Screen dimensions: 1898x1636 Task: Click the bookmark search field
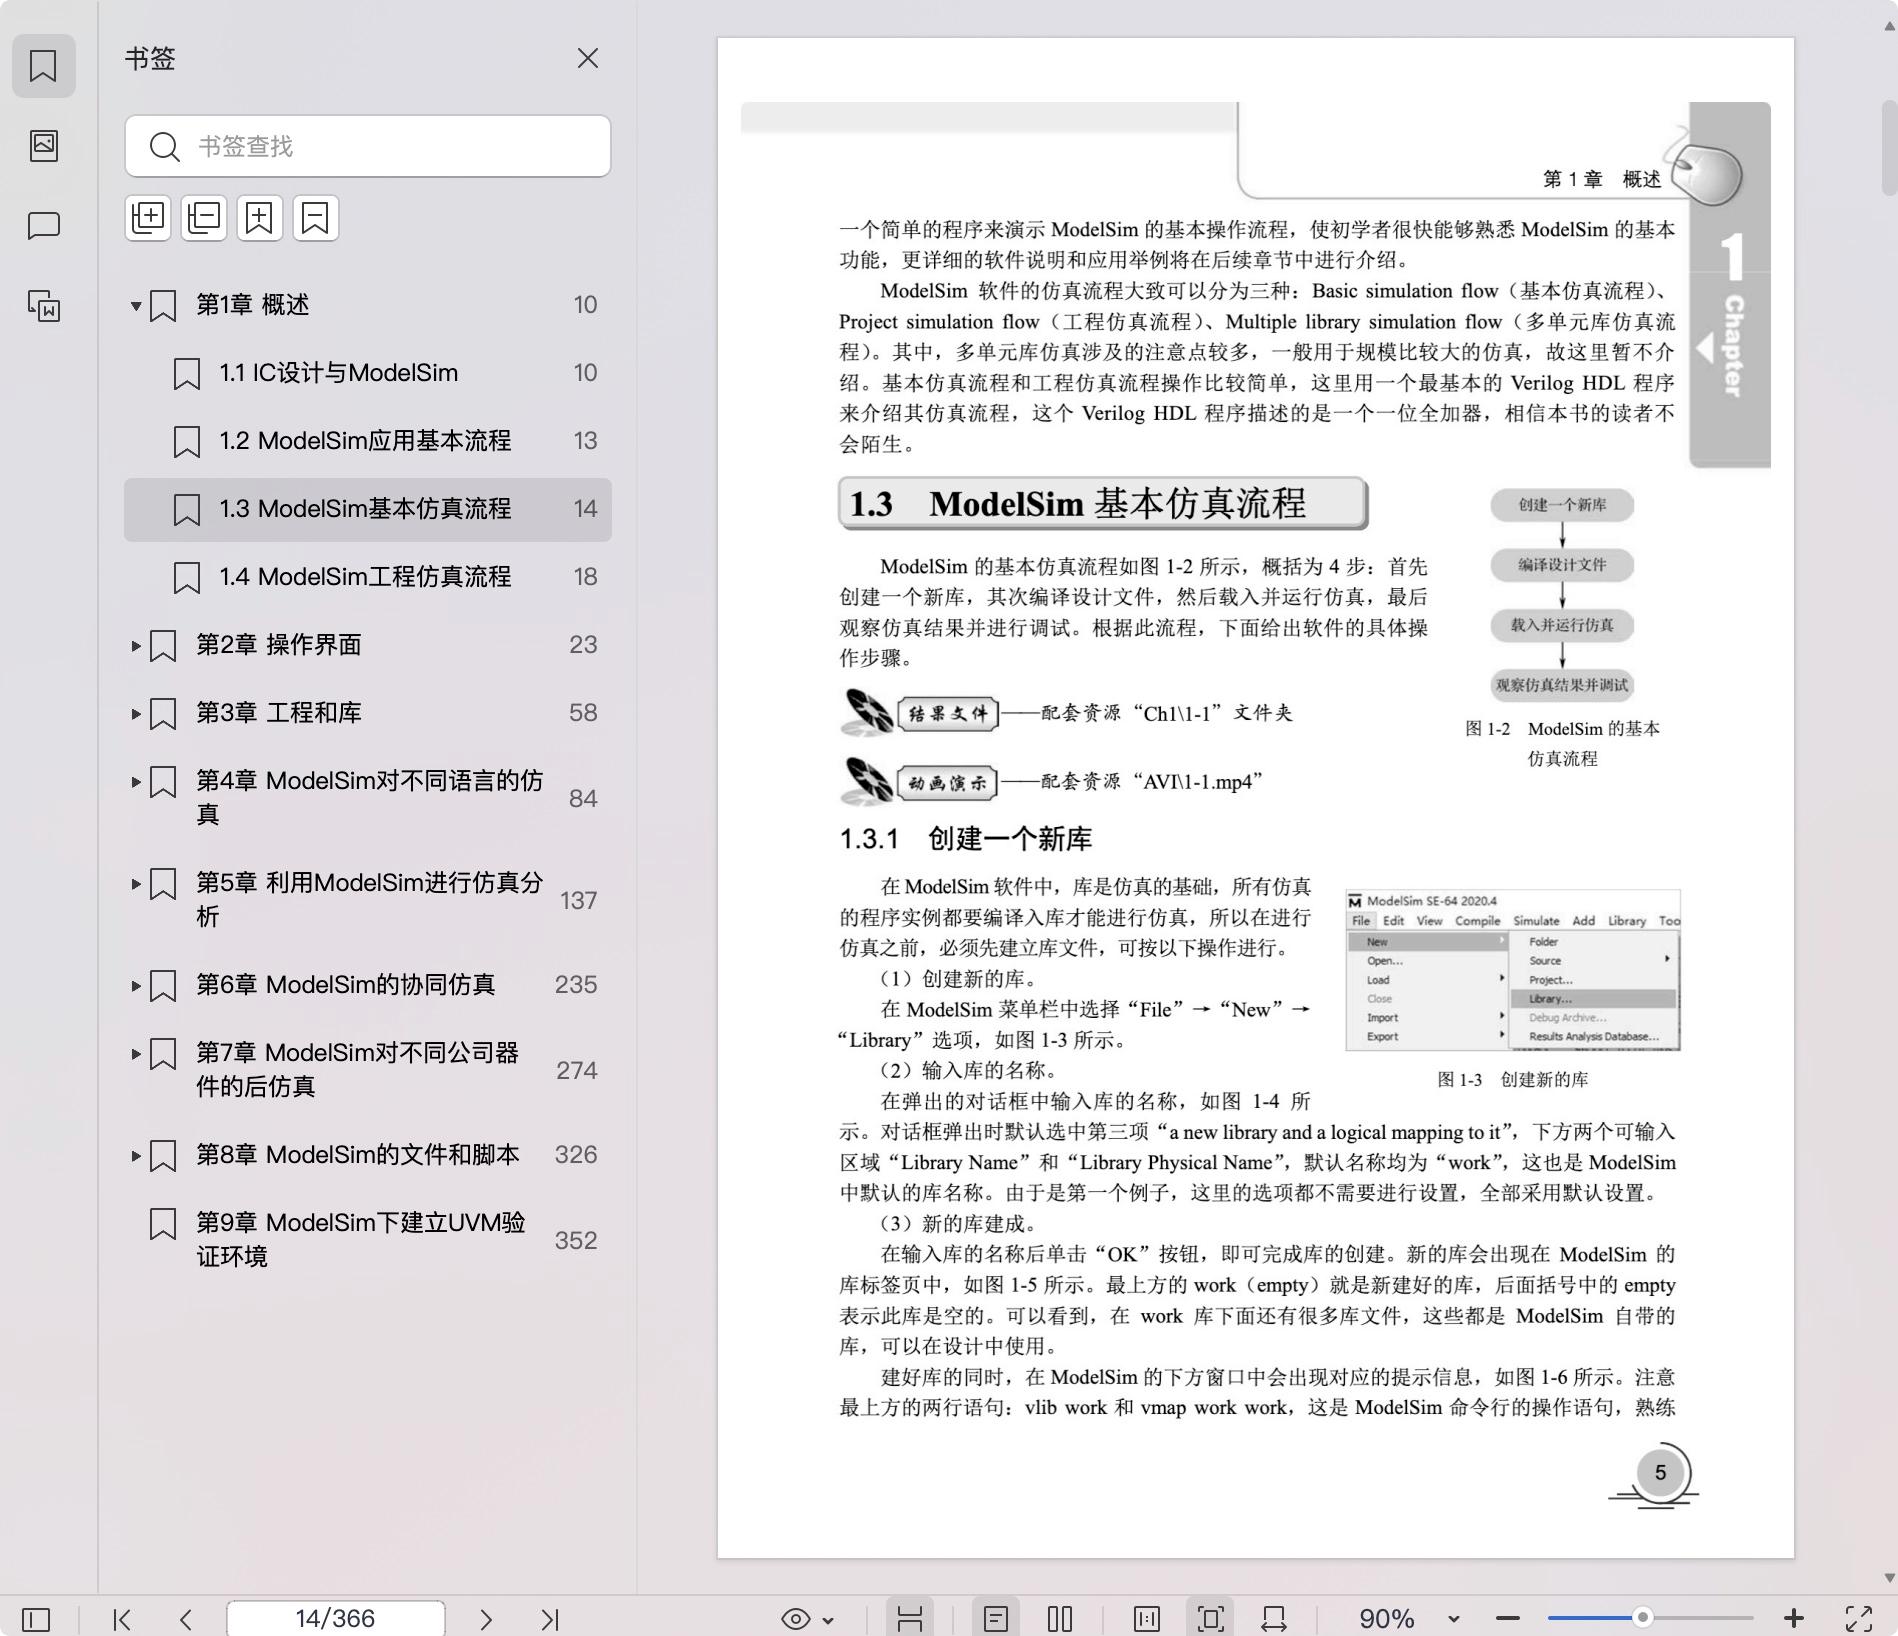pos(368,146)
